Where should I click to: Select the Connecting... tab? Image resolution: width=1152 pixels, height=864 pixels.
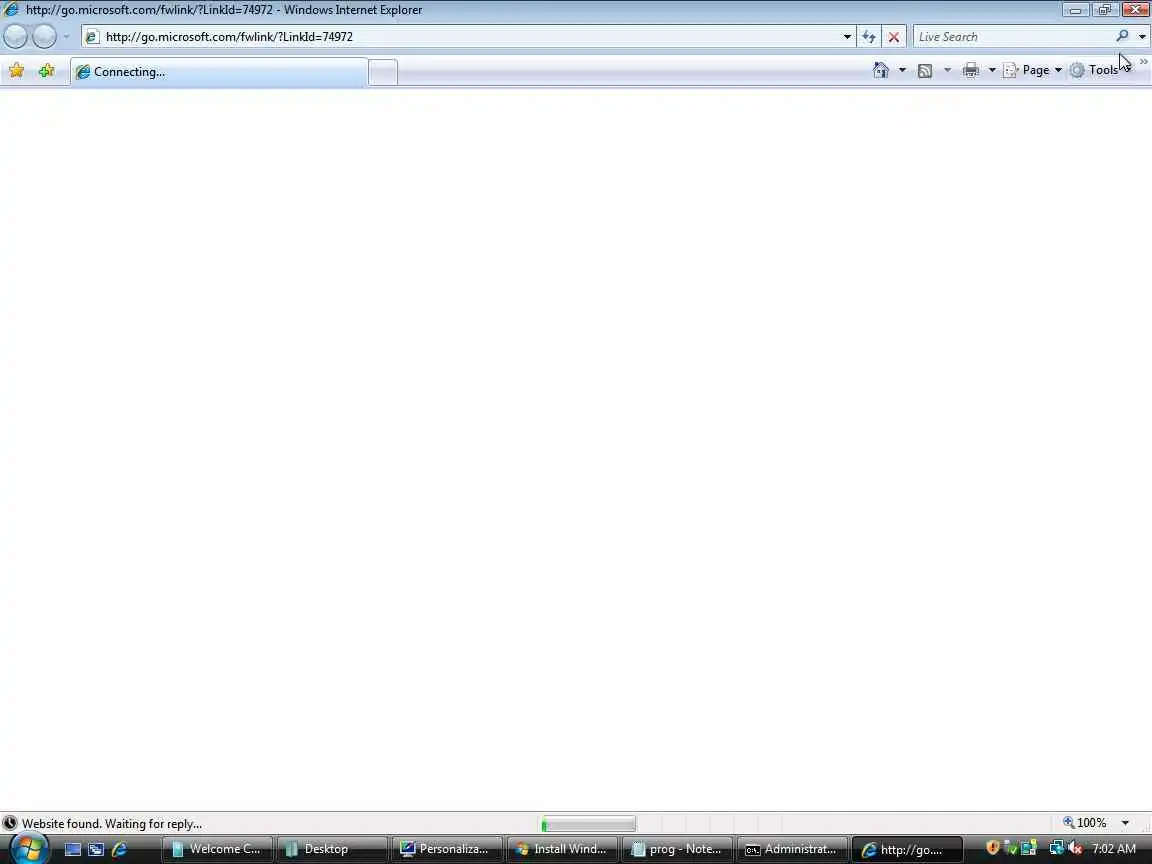click(x=219, y=72)
